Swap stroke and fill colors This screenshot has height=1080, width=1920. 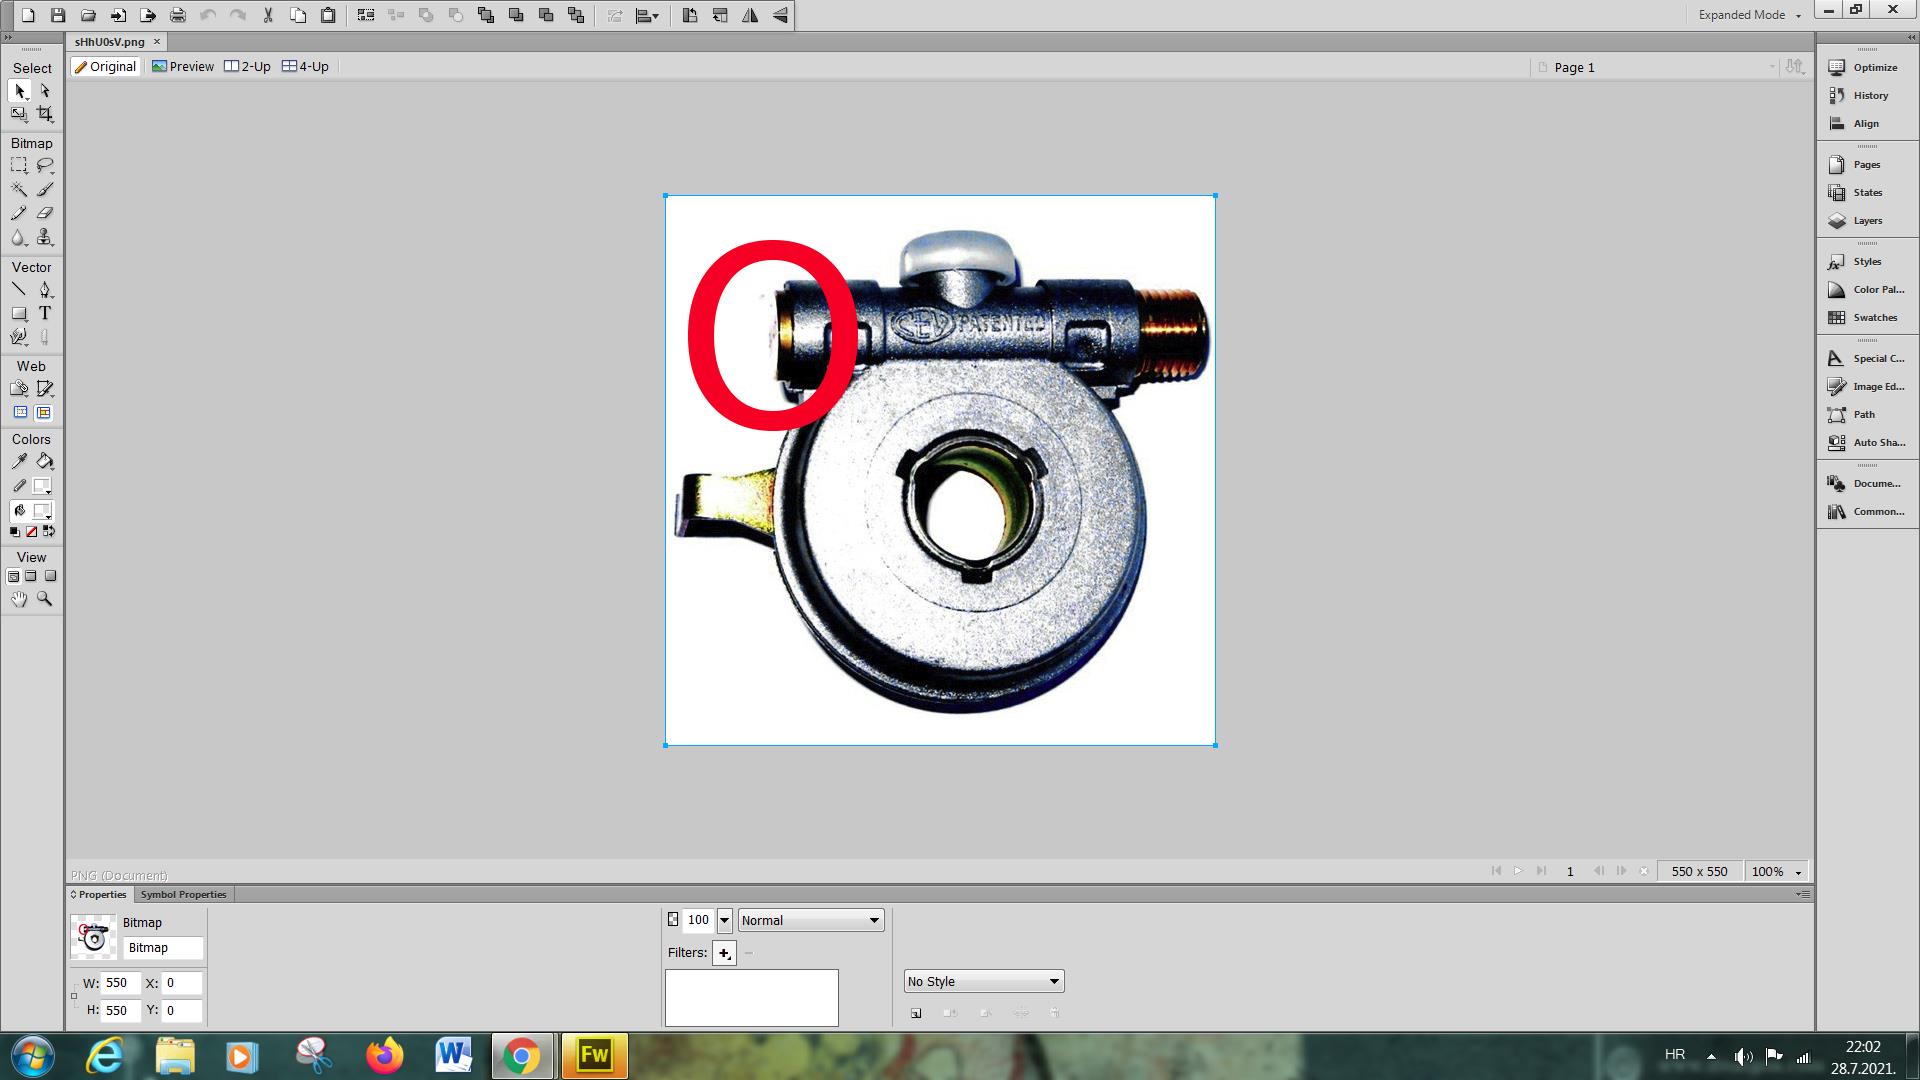click(x=49, y=531)
